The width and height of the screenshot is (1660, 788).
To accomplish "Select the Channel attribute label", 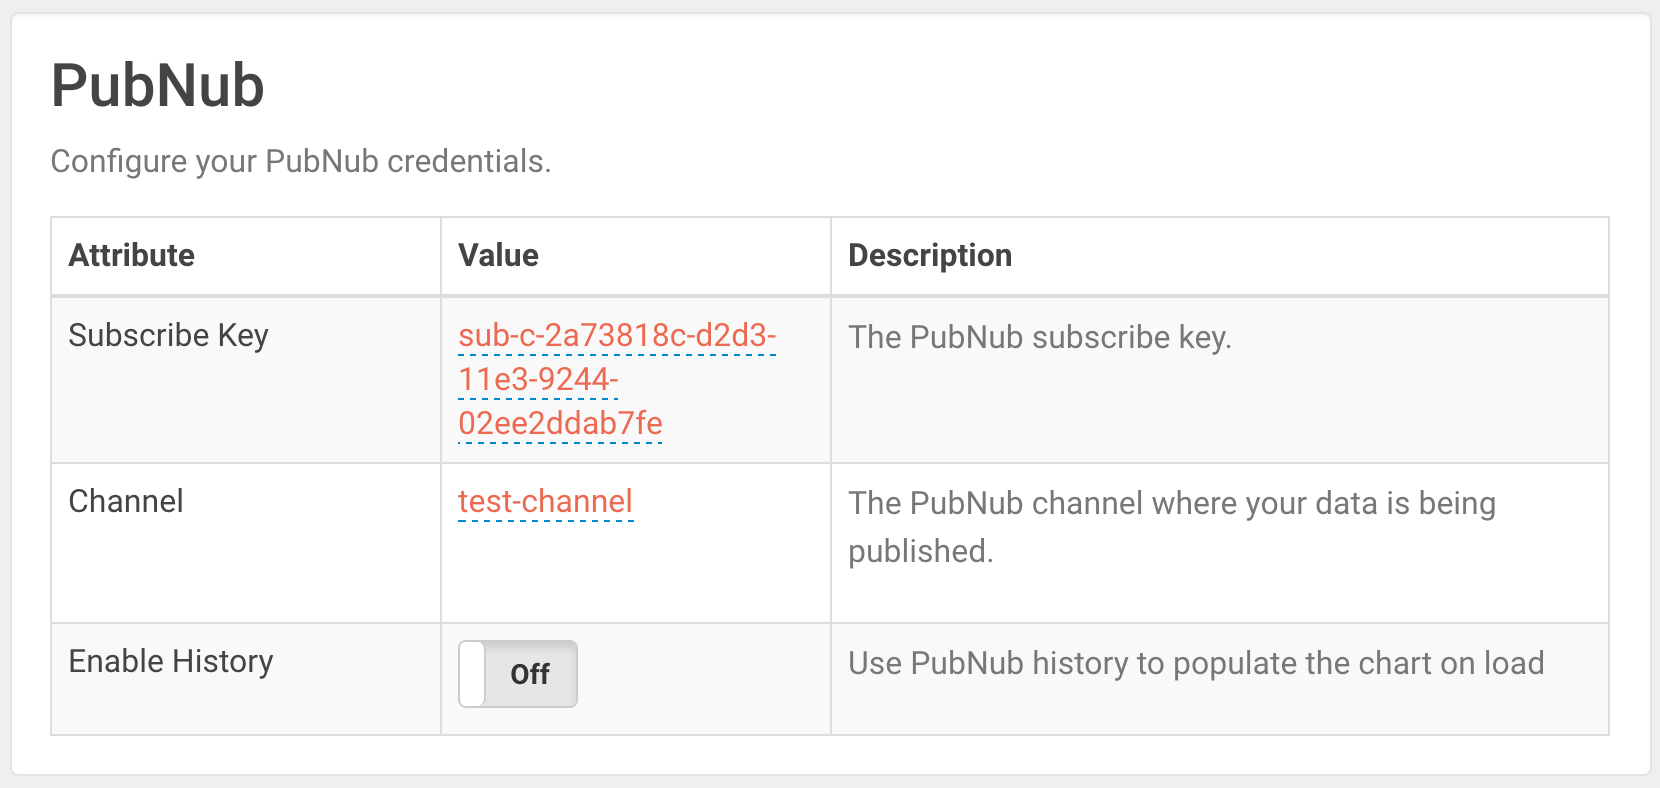I will (x=126, y=502).
